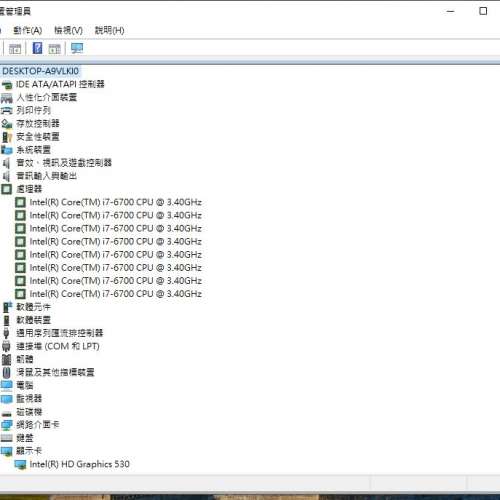Screen dimensions: 500x500
Task: Click the drive icon beside 磁碟機
Action: 6,414
